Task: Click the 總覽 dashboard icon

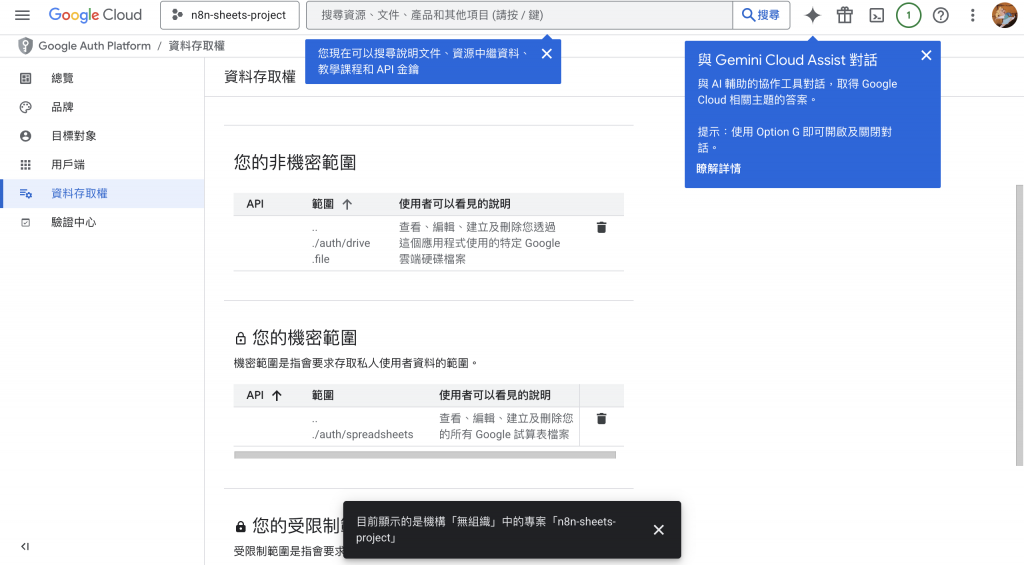Action: point(25,78)
